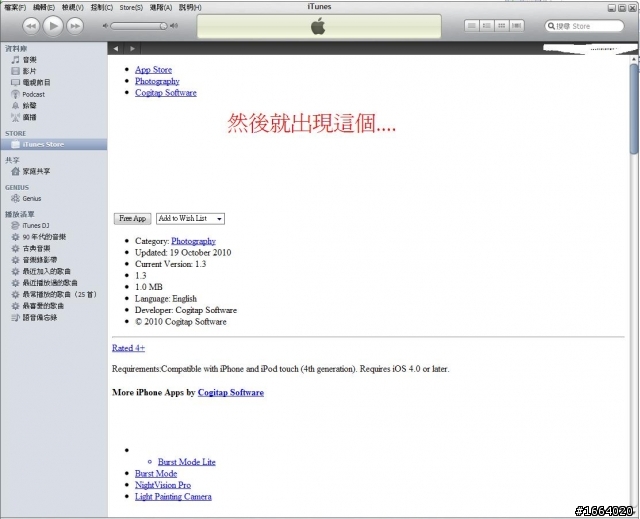Open the 編輯(E) menu
Viewport: 640px width, 519px height.
coord(44,7)
